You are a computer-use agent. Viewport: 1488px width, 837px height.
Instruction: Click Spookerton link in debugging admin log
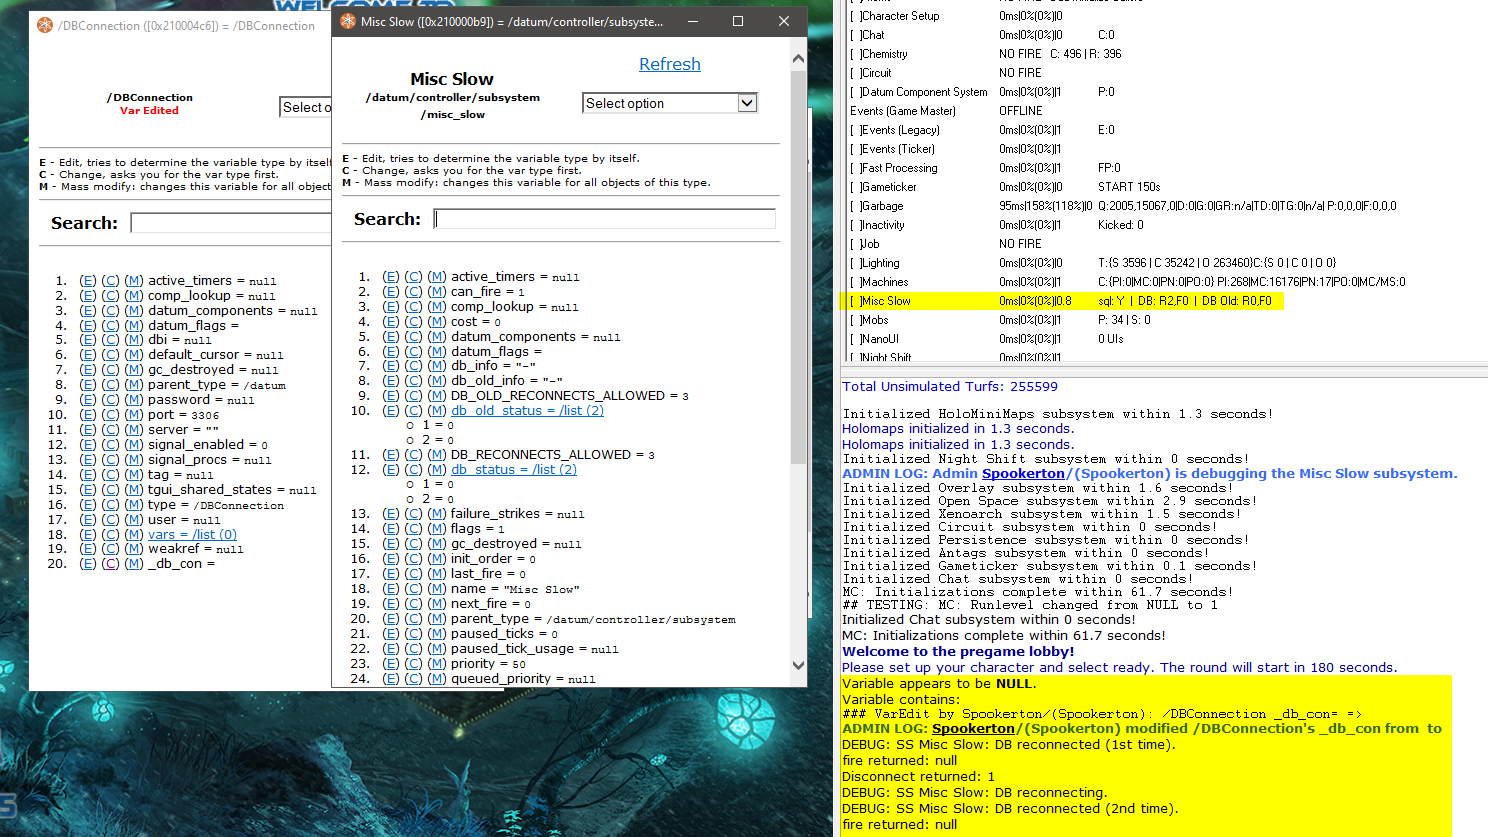pyautogui.click(x=1023, y=474)
